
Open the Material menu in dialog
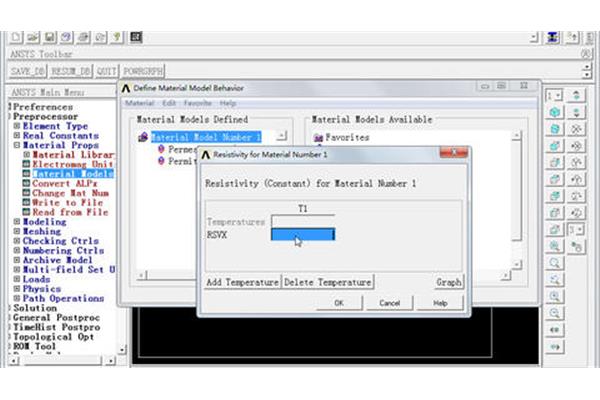pos(139,103)
